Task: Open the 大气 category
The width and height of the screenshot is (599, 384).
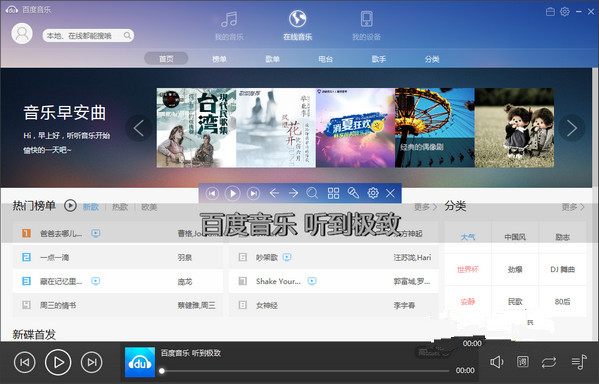Action: click(x=468, y=237)
